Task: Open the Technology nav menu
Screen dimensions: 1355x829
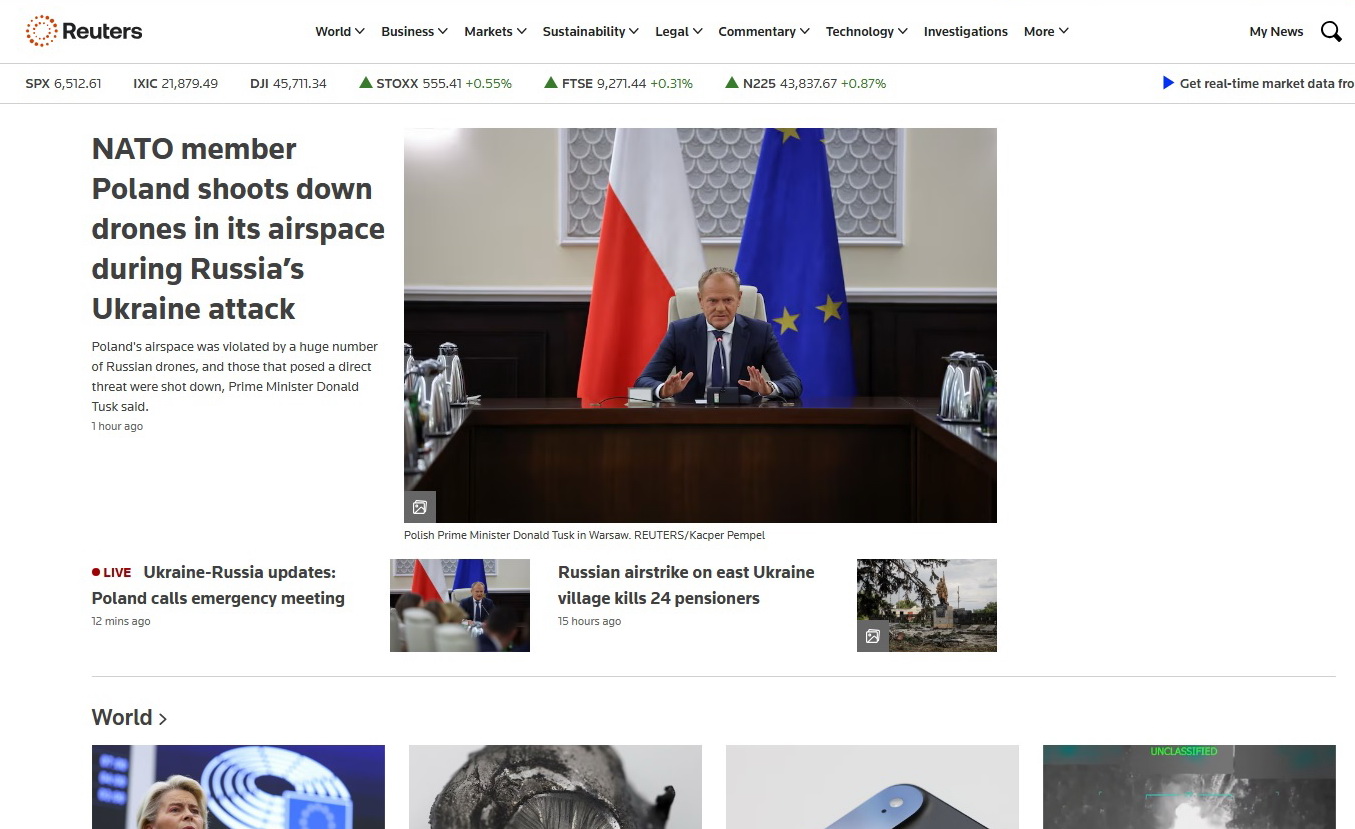Action: (866, 32)
